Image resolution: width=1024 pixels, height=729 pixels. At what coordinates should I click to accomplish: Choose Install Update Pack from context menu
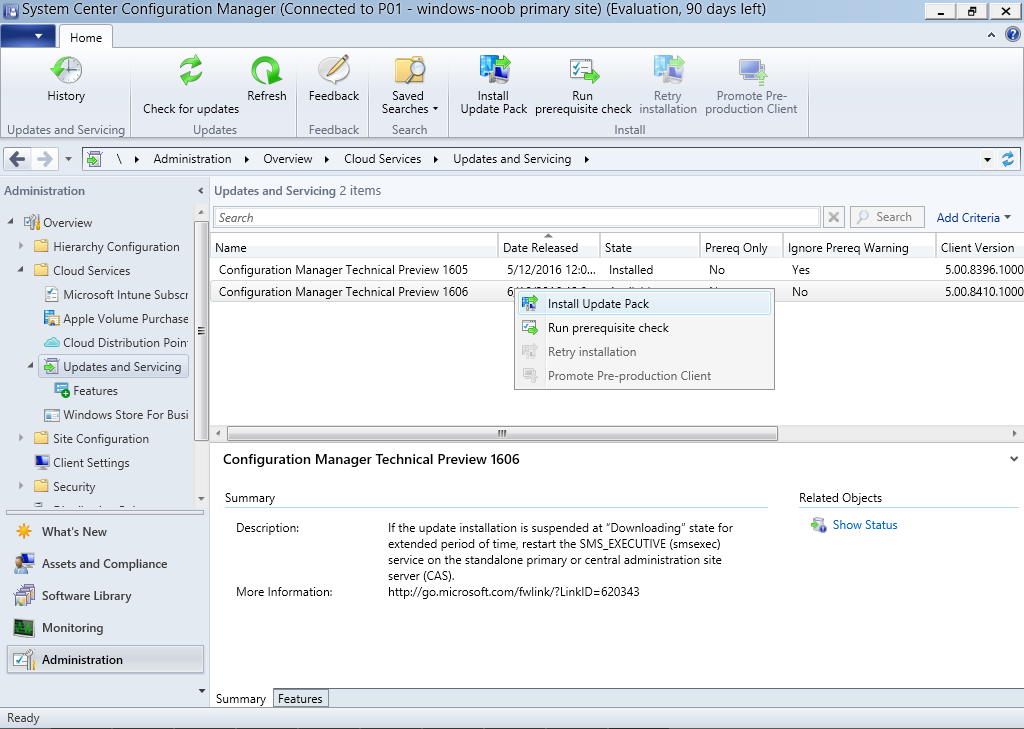[x=644, y=304]
